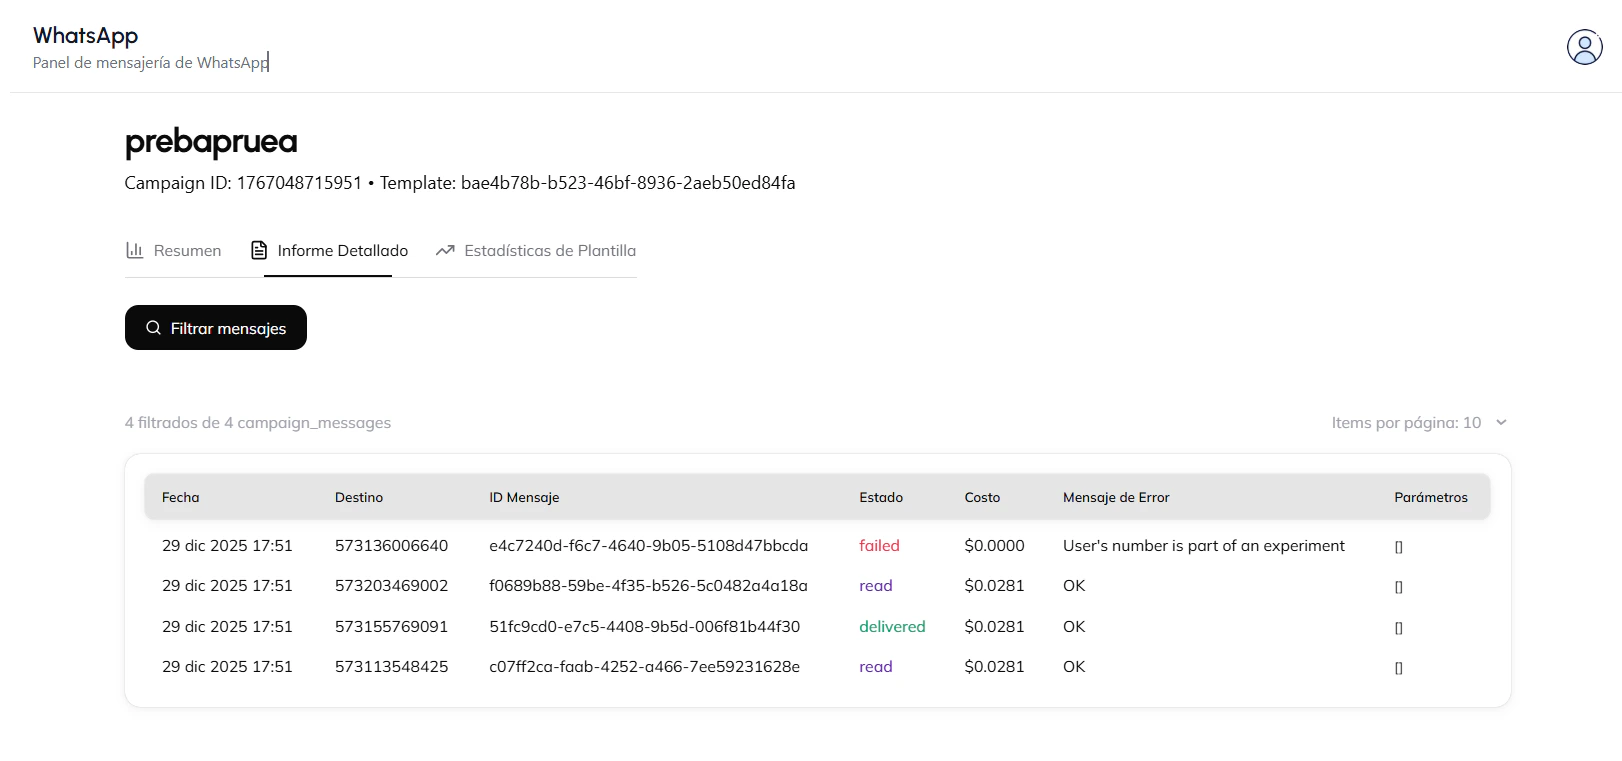The height and width of the screenshot is (761, 1622).
Task: Click the magnifier icon in Filtrar mensajes
Action: click(153, 328)
